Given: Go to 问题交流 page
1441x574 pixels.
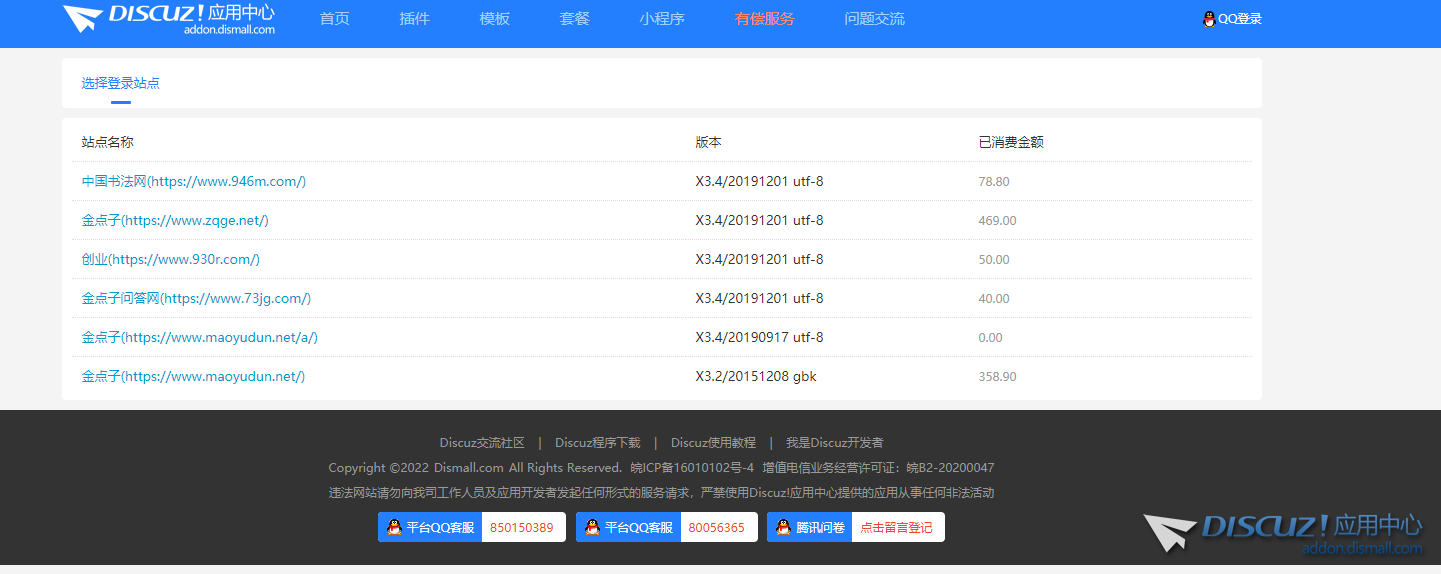Looking at the screenshot, I should pyautogui.click(x=874, y=19).
